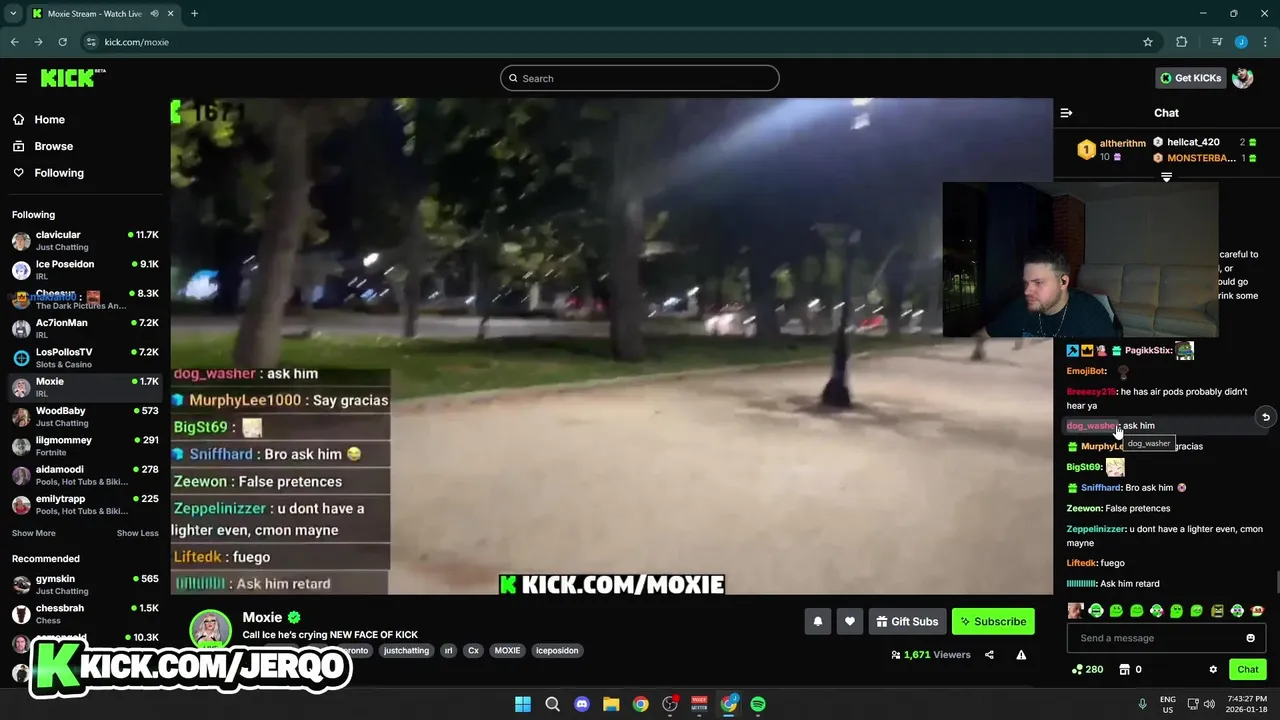Subscribe to Moxie's channel

tap(993, 621)
